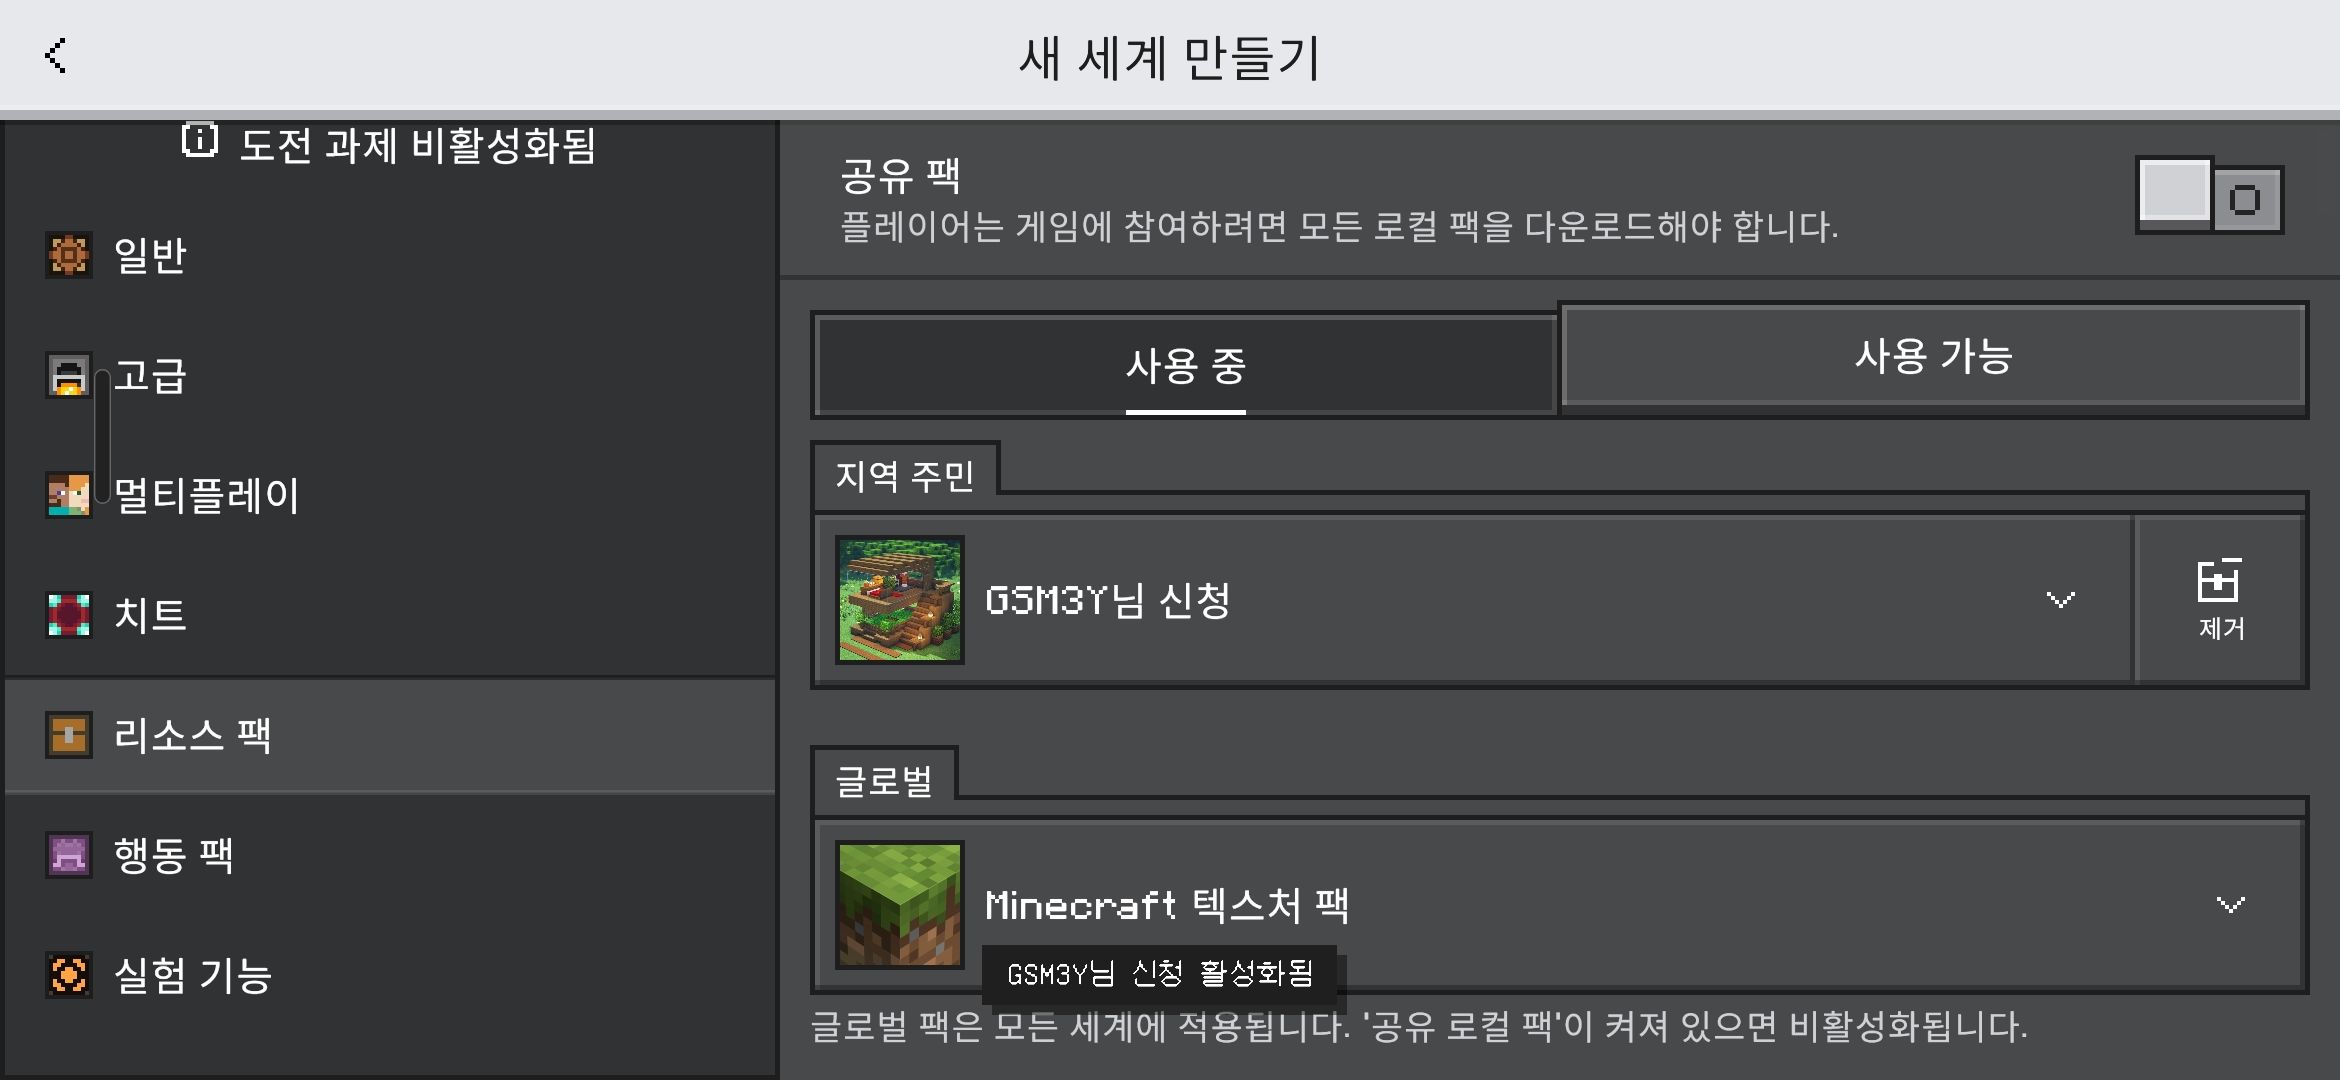
Task: Switch to the 사용 가능 tab
Action: click(1933, 356)
